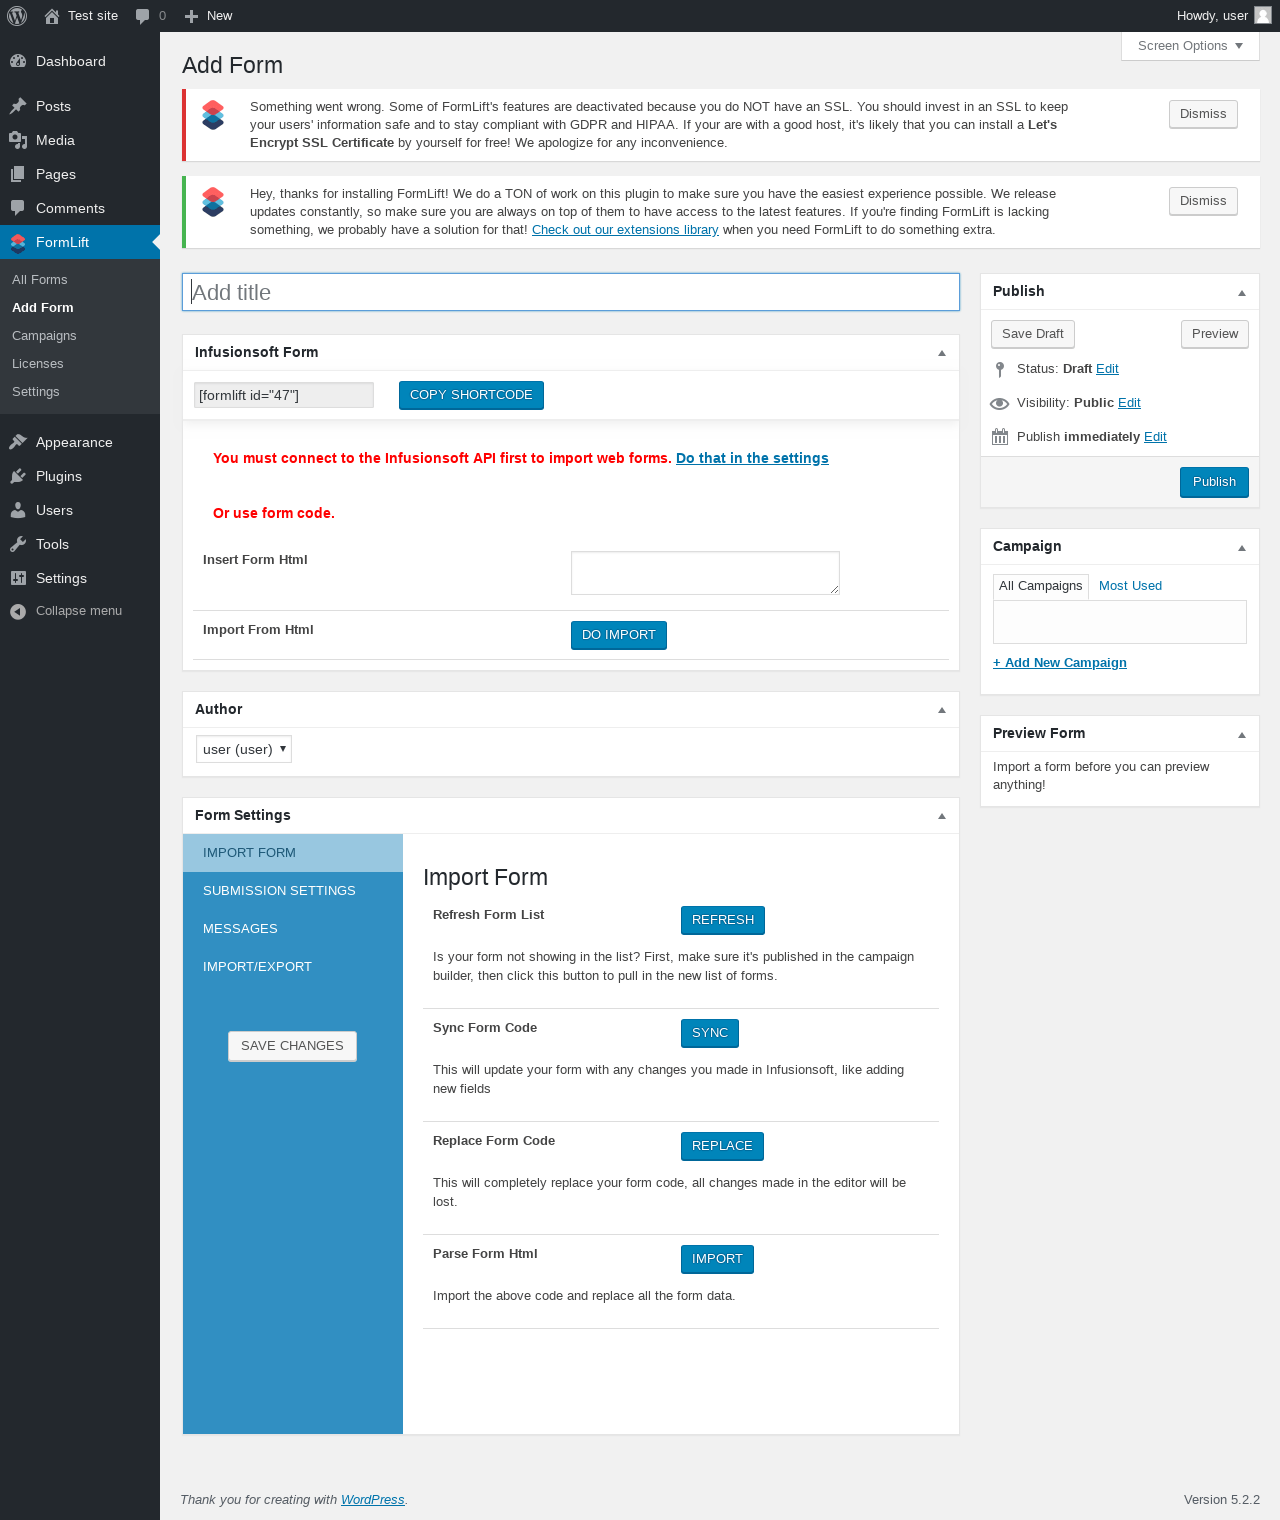Select the All Campaigns tab
1280x1520 pixels.
point(1041,586)
